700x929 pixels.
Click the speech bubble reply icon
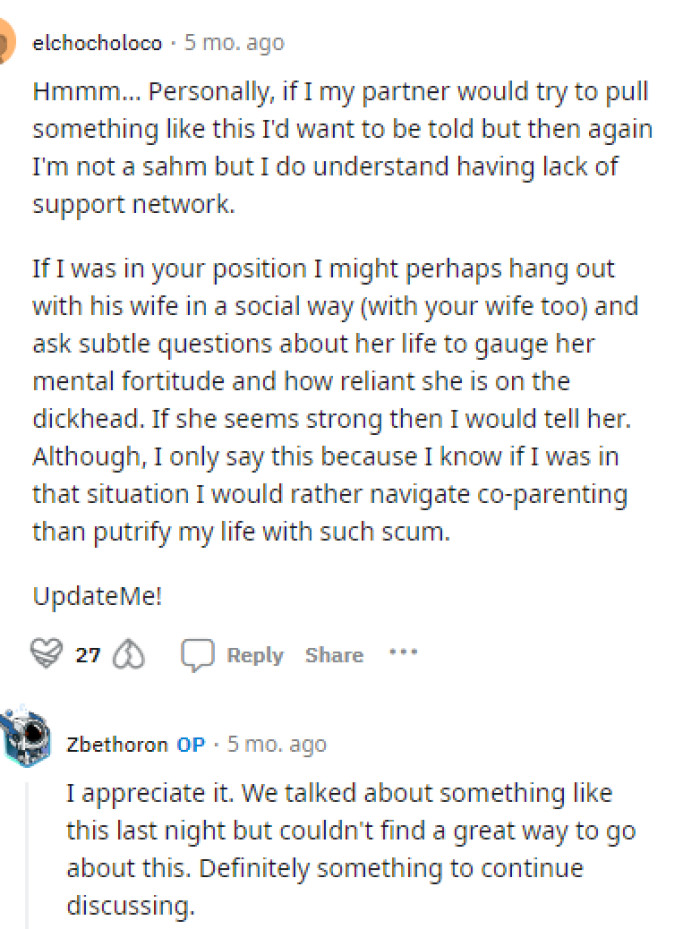coord(197,655)
